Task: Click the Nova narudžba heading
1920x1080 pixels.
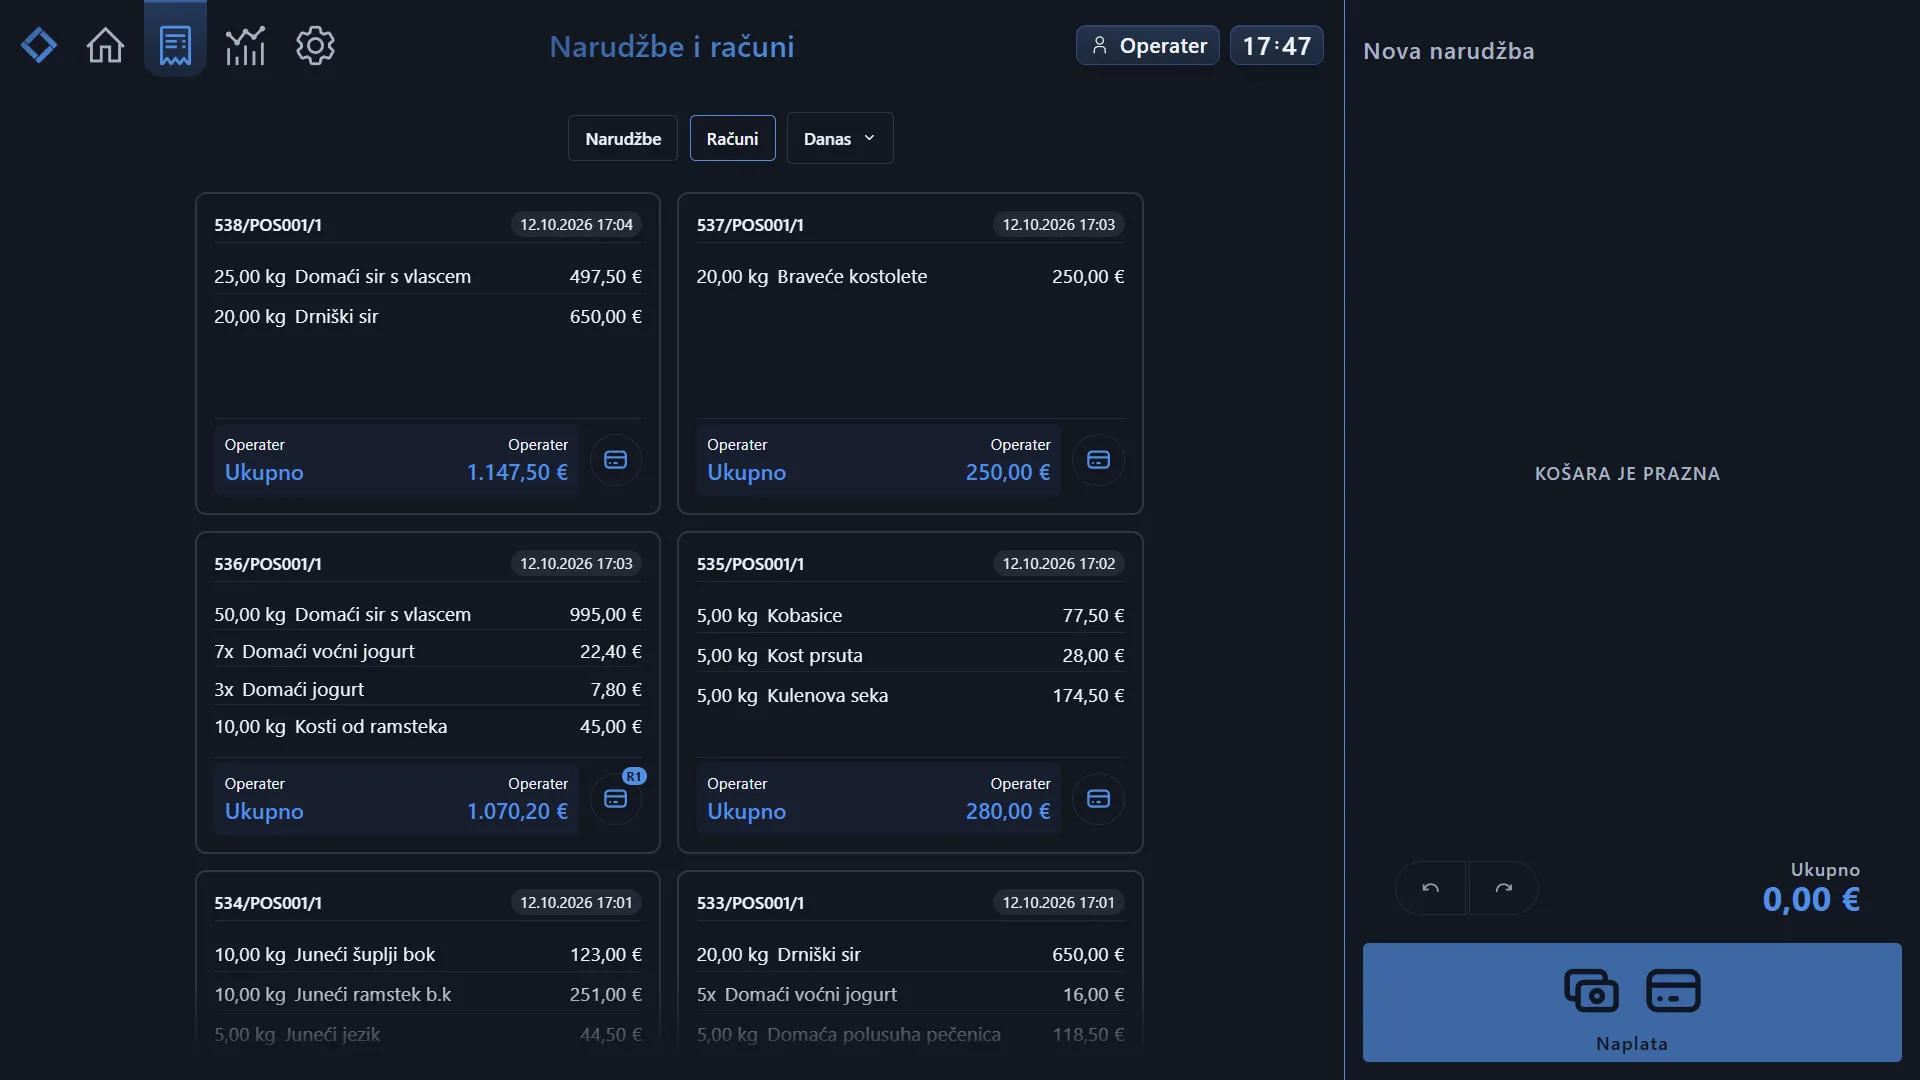Action: 1448,51
